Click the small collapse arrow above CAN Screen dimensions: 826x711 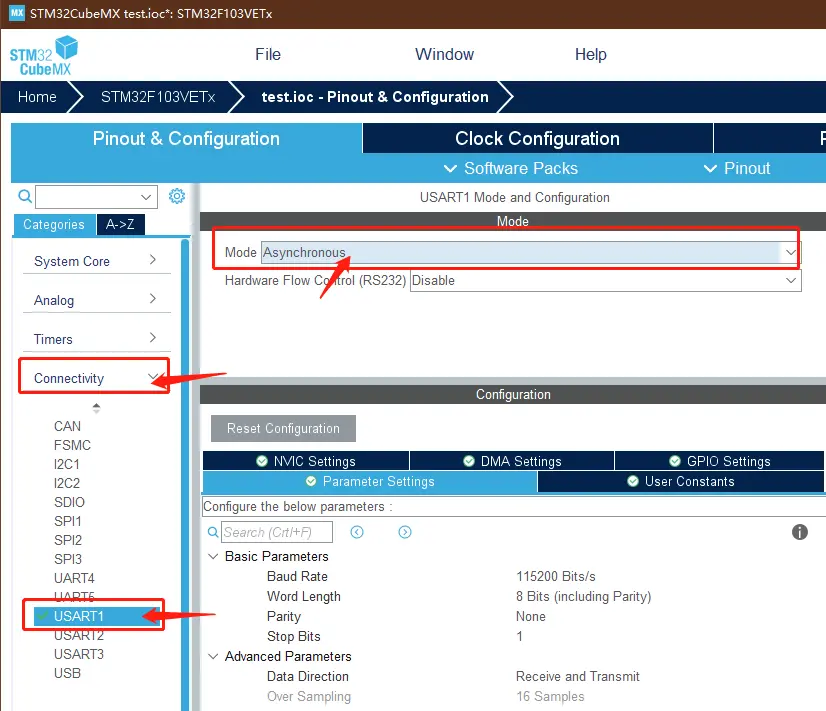click(x=96, y=408)
